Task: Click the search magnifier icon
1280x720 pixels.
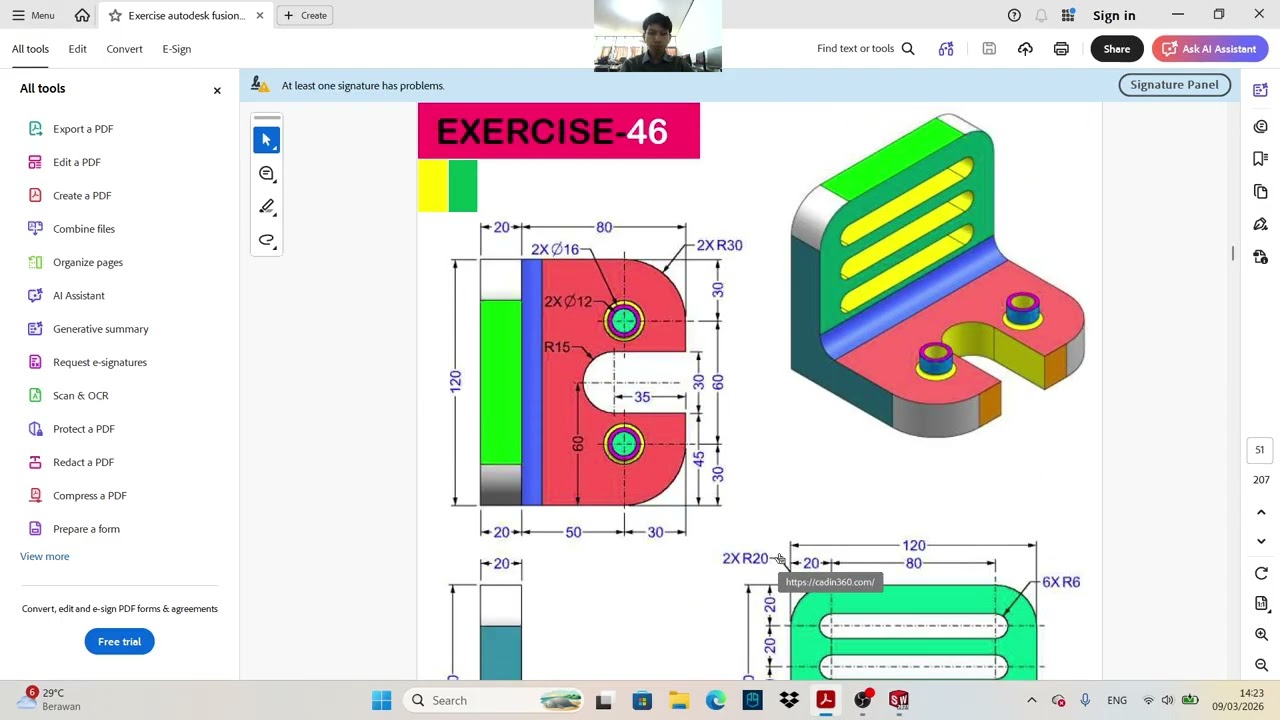Action: pos(908,49)
